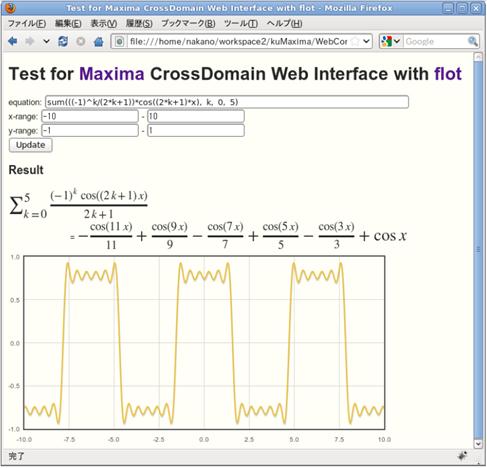Open the ヘルプ(H) menu
The width and height of the screenshot is (487, 468).
pyautogui.click(x=284, y=24)
